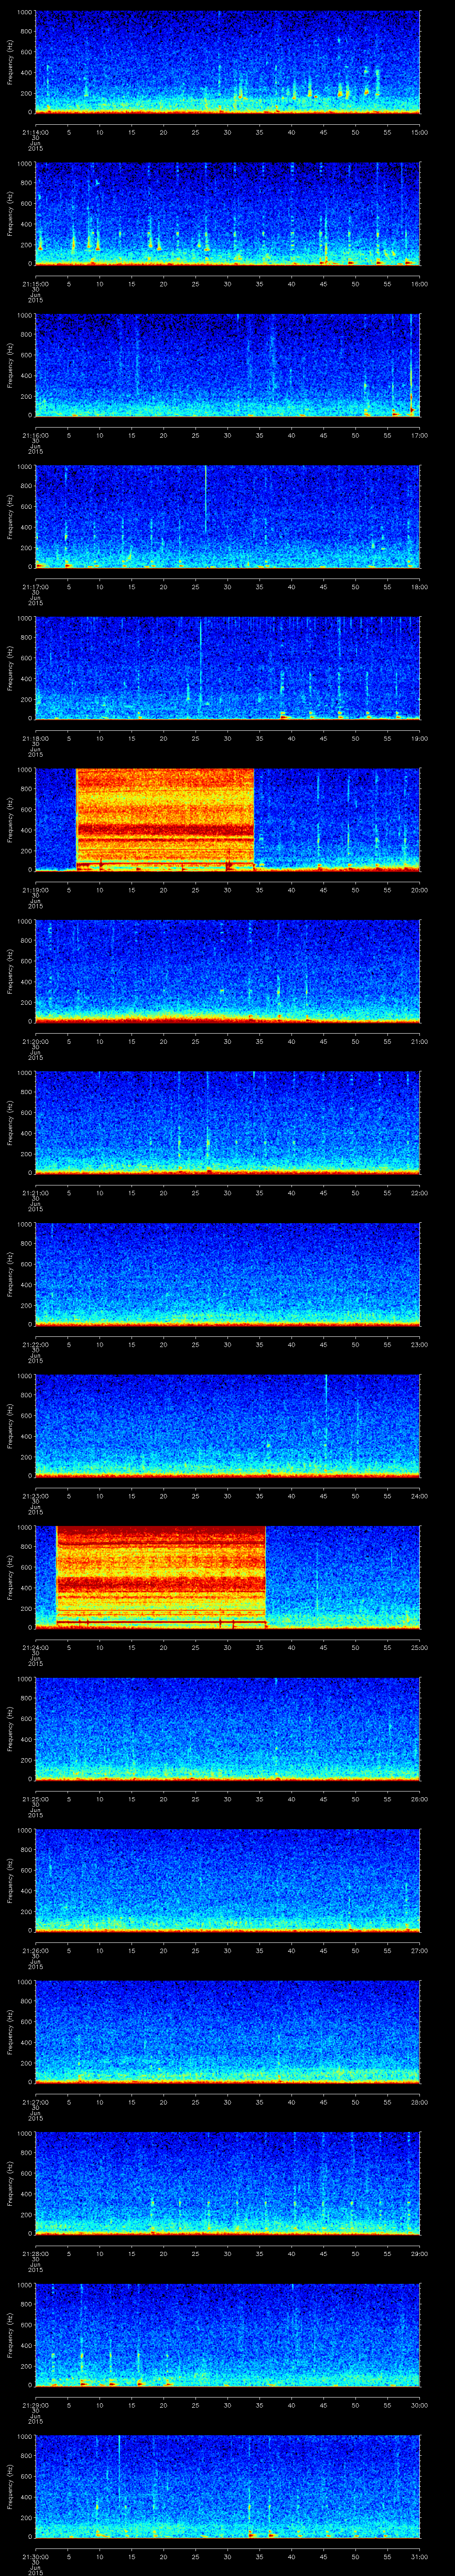Click the vertical spike at 45 s in the 21:23:00 panel

[x=325, y=1410]
